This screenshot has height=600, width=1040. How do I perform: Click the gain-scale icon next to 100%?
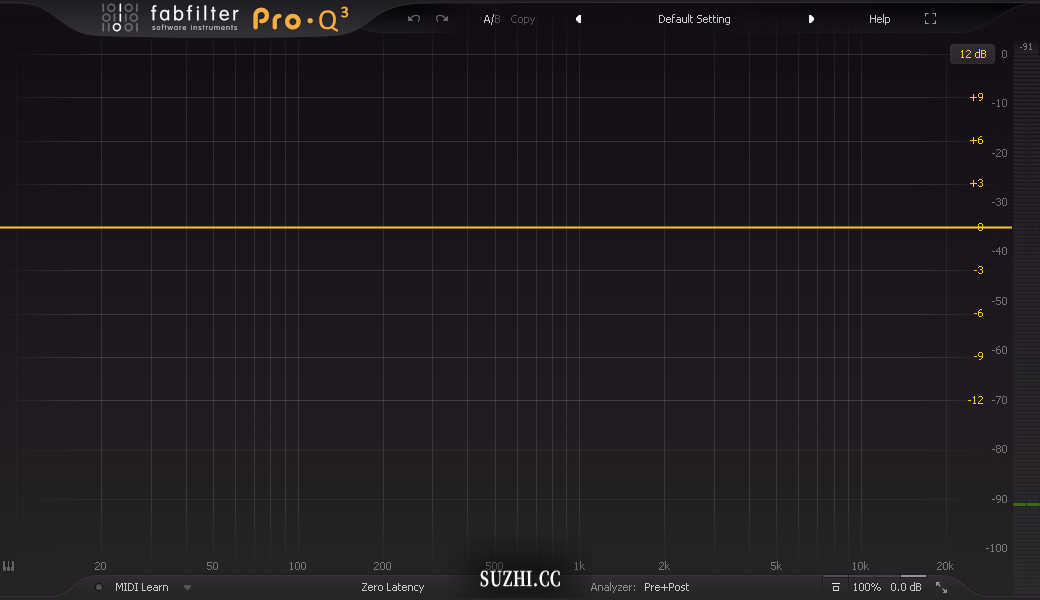[836, 587]
